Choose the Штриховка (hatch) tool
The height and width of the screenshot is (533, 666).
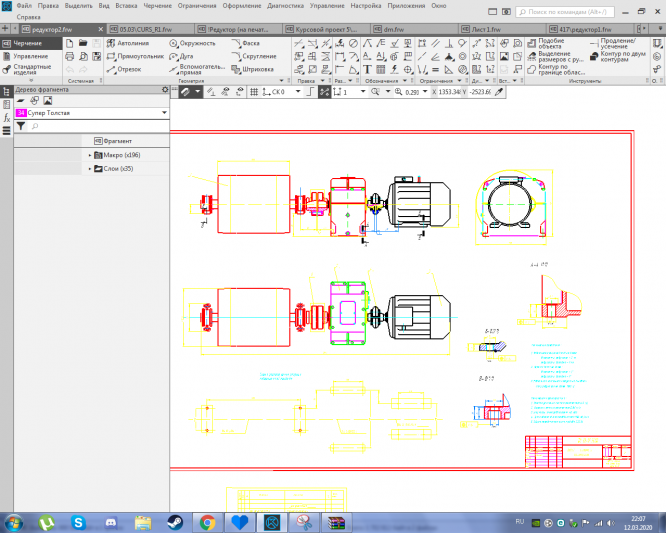tap(257, 70)
